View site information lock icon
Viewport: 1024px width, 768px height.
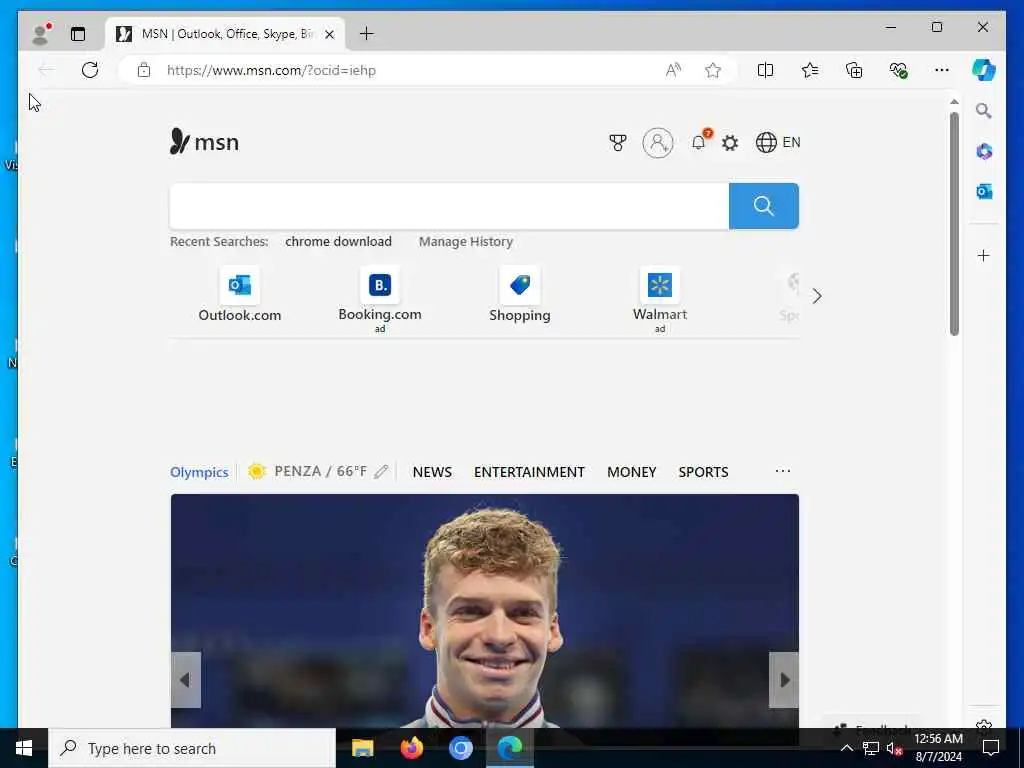coord(144,70)
